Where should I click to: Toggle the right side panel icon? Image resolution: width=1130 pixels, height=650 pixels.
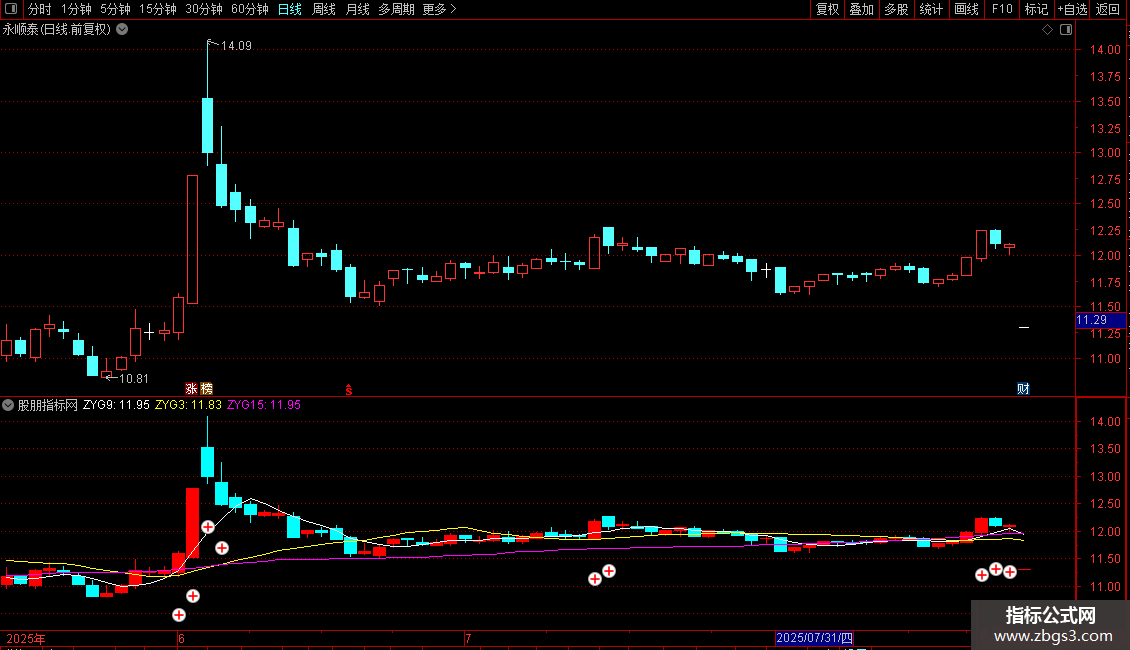(1066, 30)
